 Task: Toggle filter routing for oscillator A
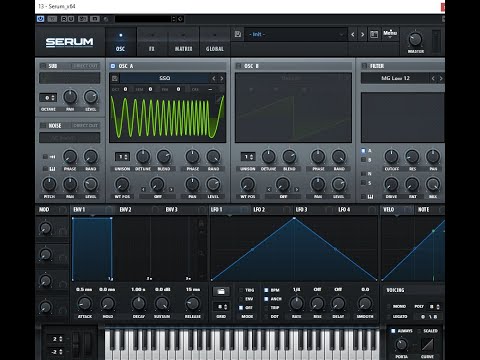[364, 151]
